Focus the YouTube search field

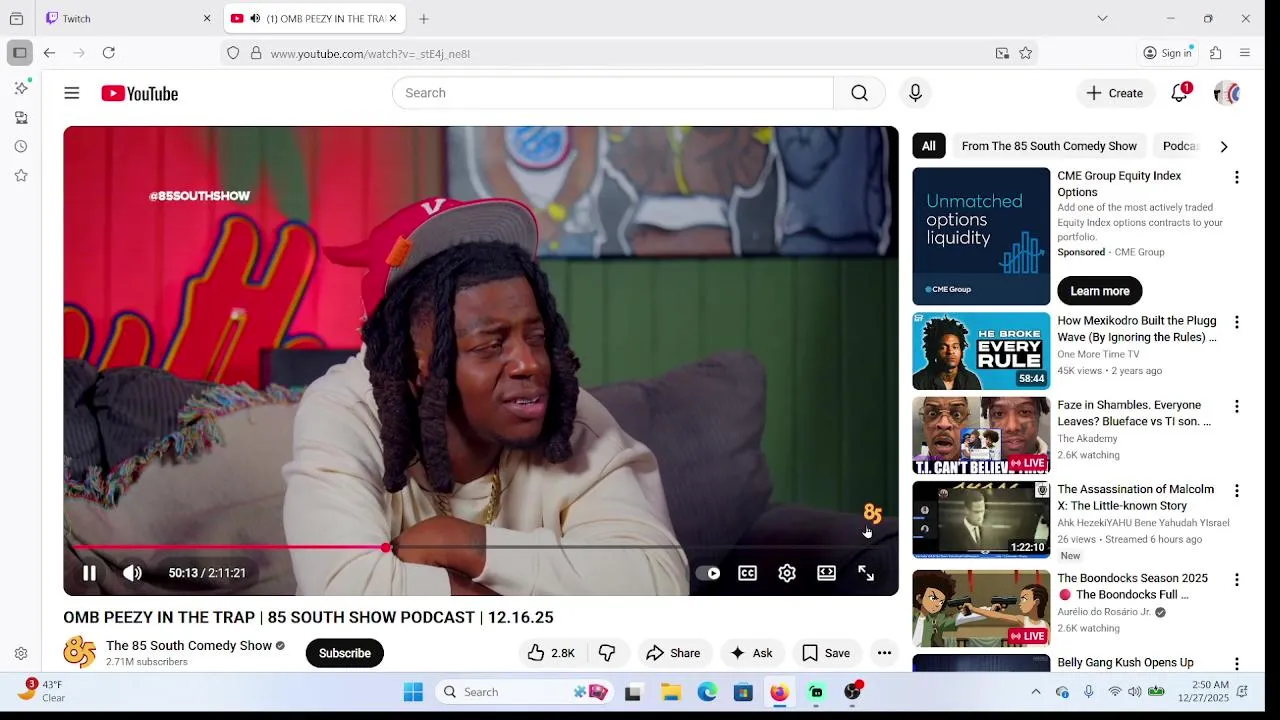(613, 93)
